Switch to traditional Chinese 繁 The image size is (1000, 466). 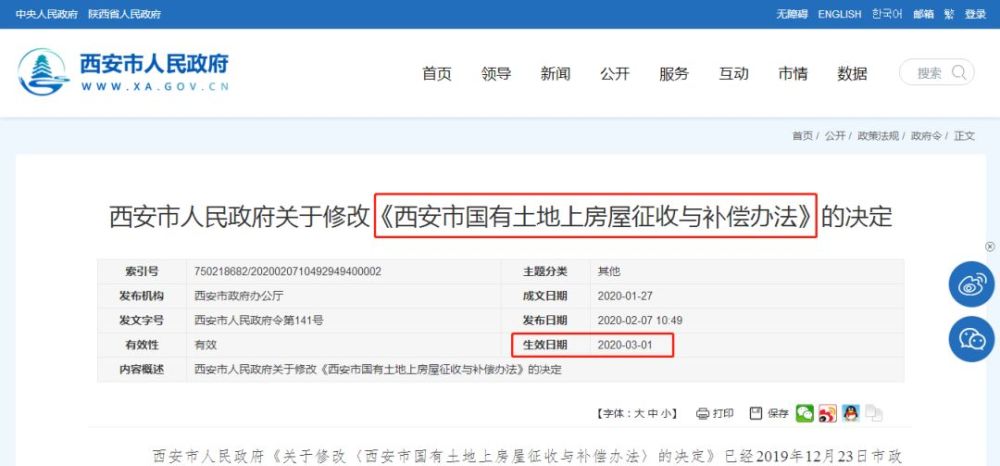950,14
